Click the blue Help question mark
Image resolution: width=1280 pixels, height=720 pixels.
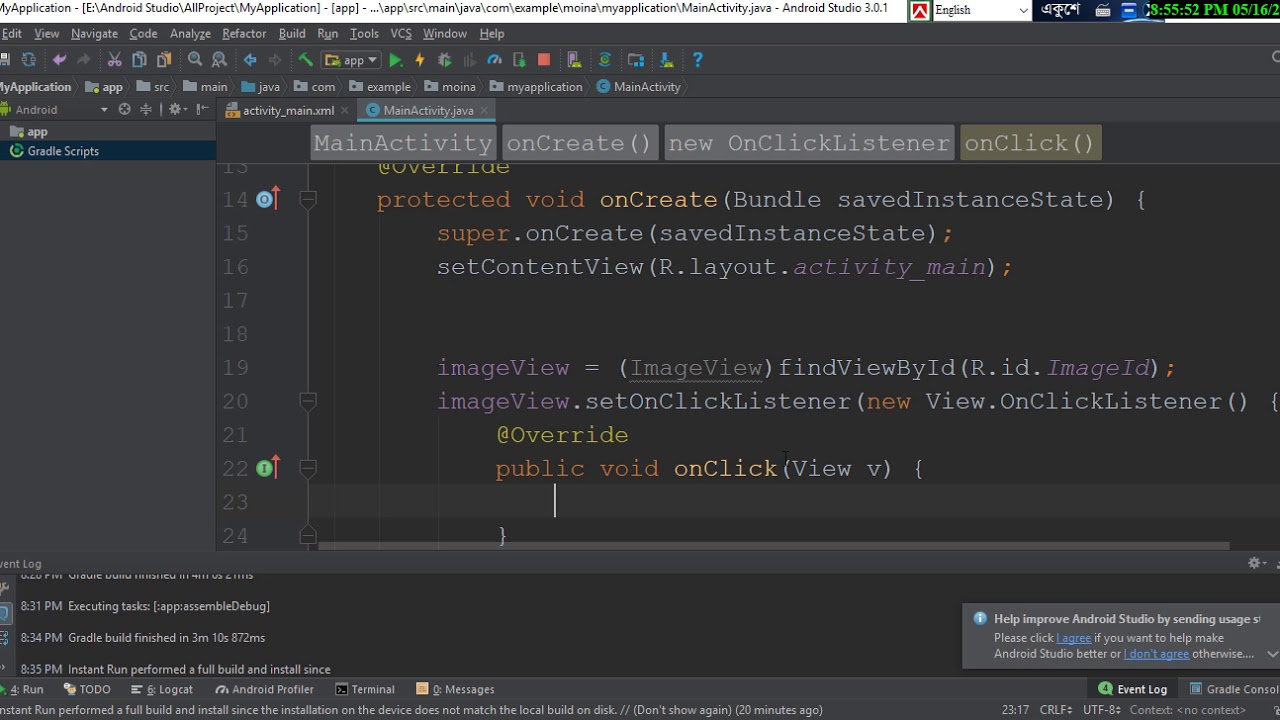(698, 60)
